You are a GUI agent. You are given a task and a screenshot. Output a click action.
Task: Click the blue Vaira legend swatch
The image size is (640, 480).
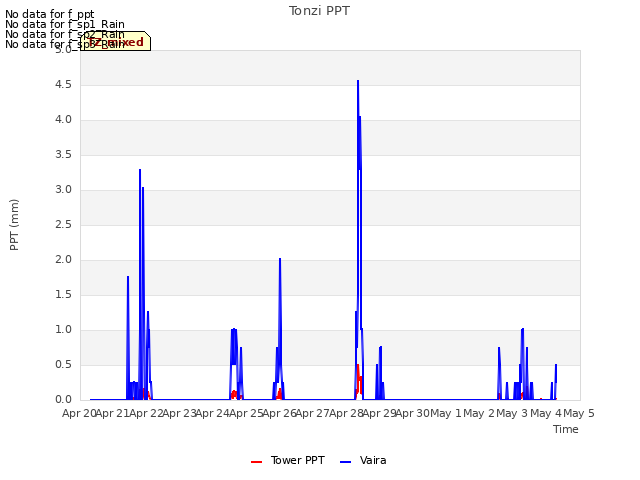tap(345, 462)
